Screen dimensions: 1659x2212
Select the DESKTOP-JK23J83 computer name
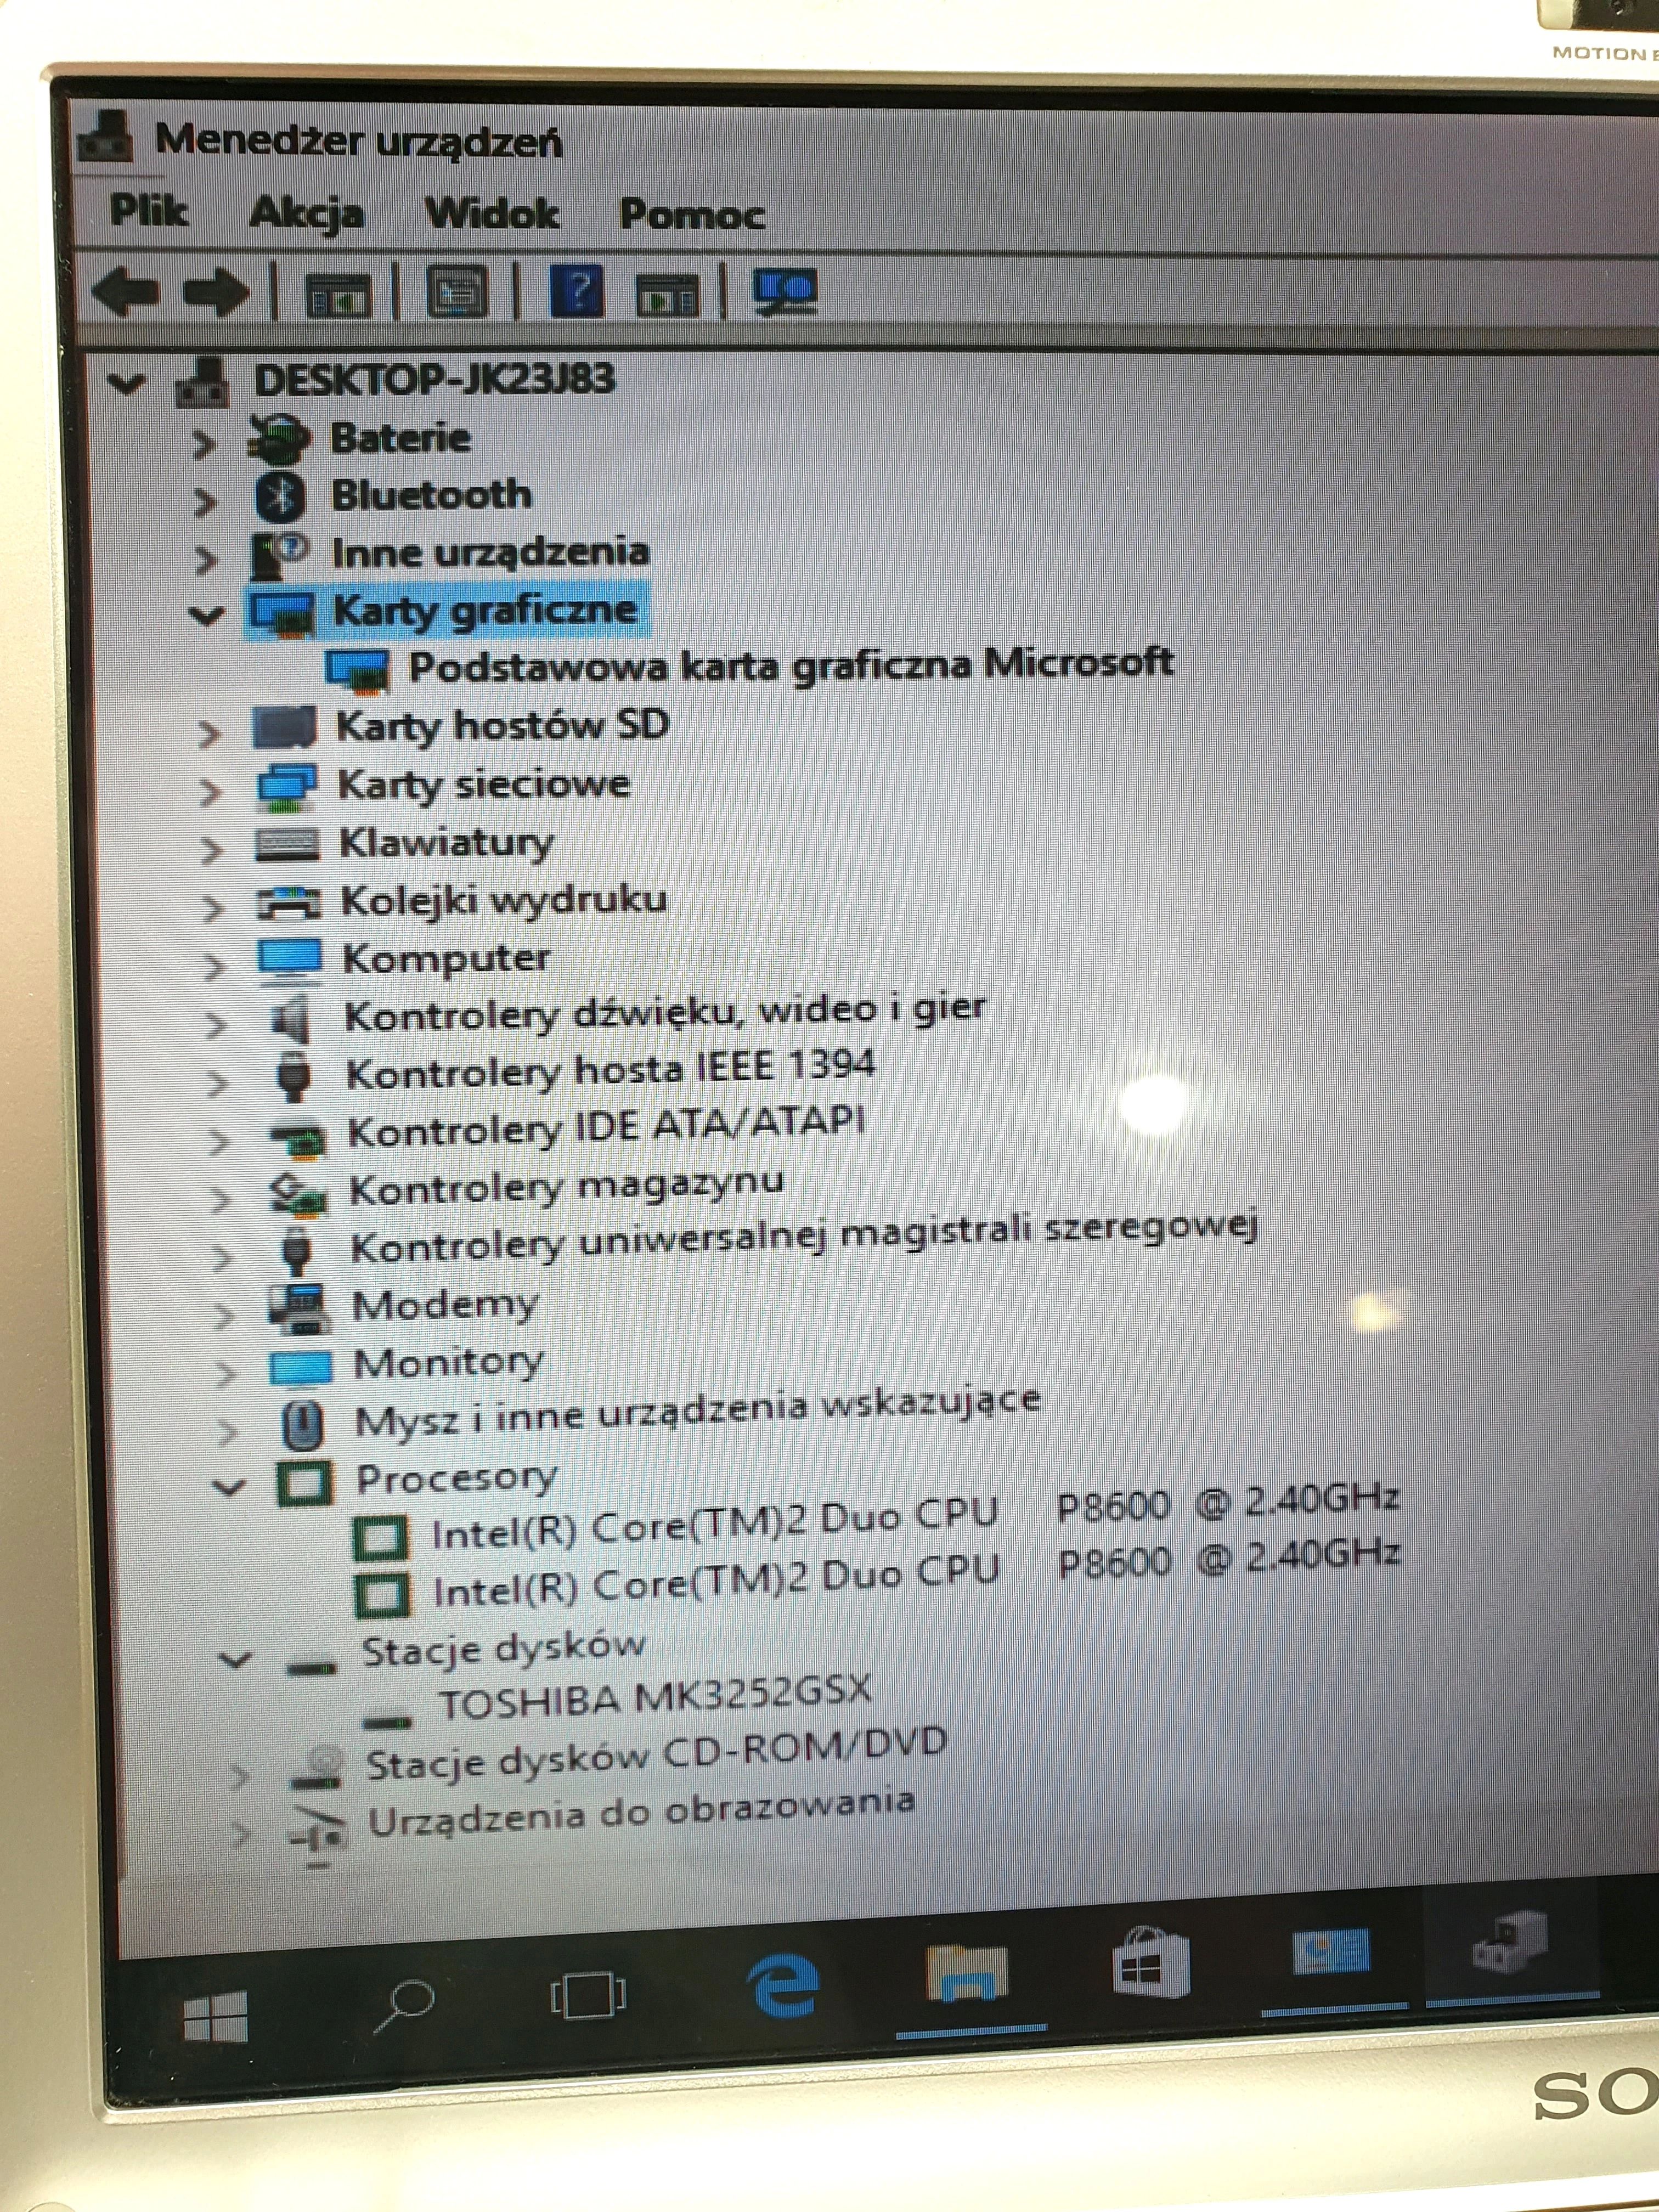434,379
